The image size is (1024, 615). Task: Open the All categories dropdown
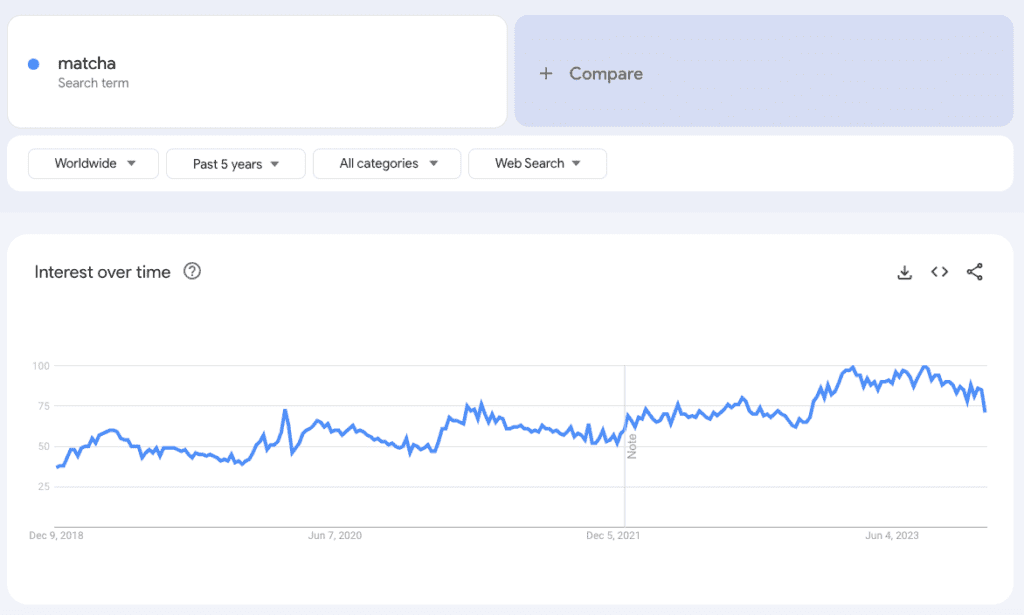point(387,163)
